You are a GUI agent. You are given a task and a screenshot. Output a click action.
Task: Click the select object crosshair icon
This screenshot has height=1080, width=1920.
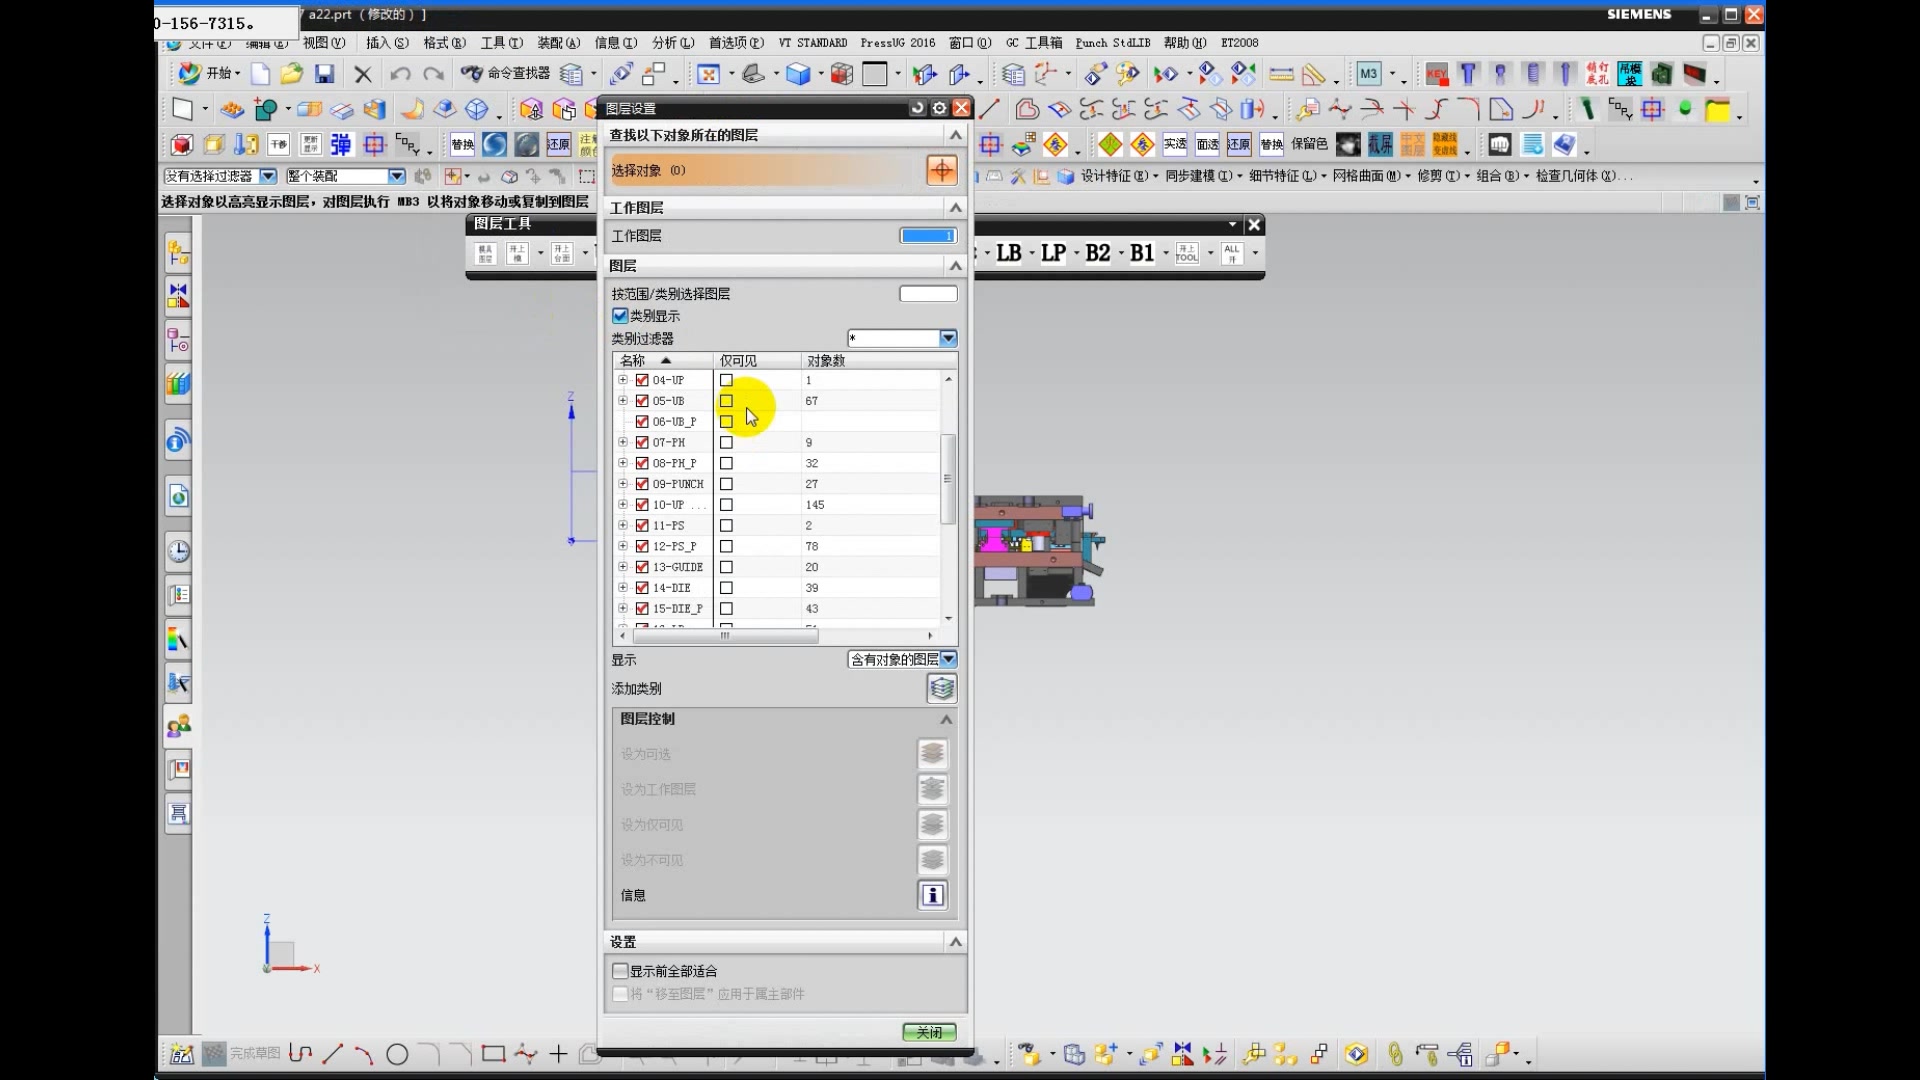[x=941, y=170]
